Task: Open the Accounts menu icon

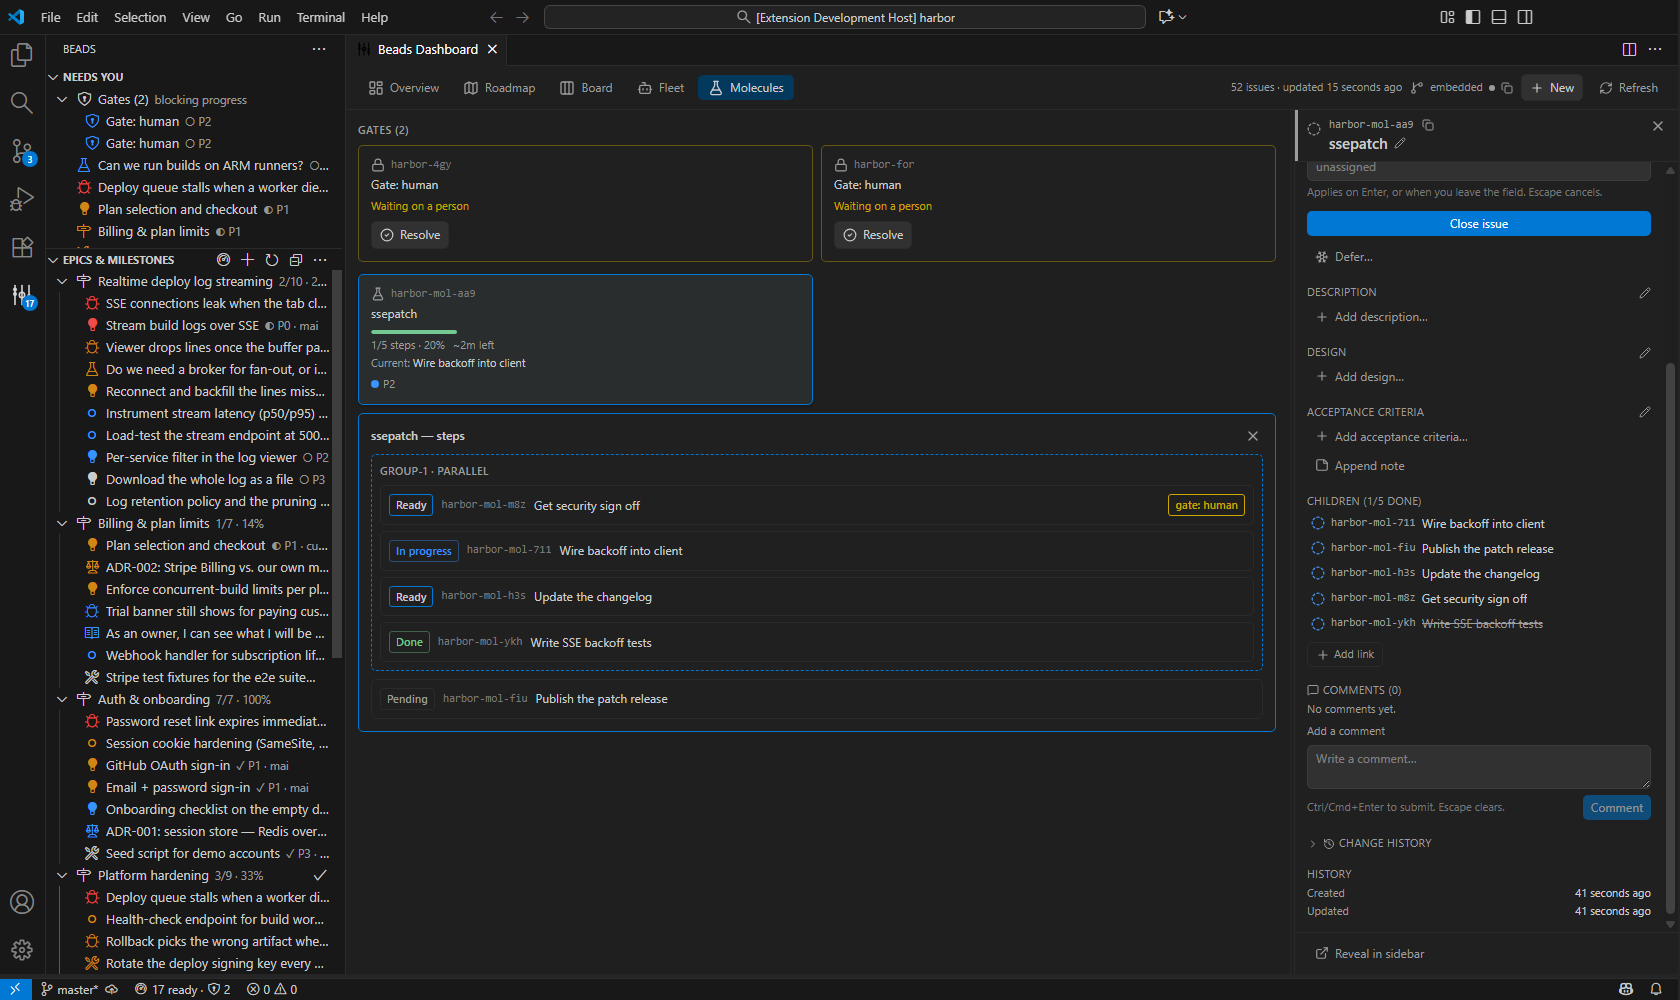Action: 22,902
